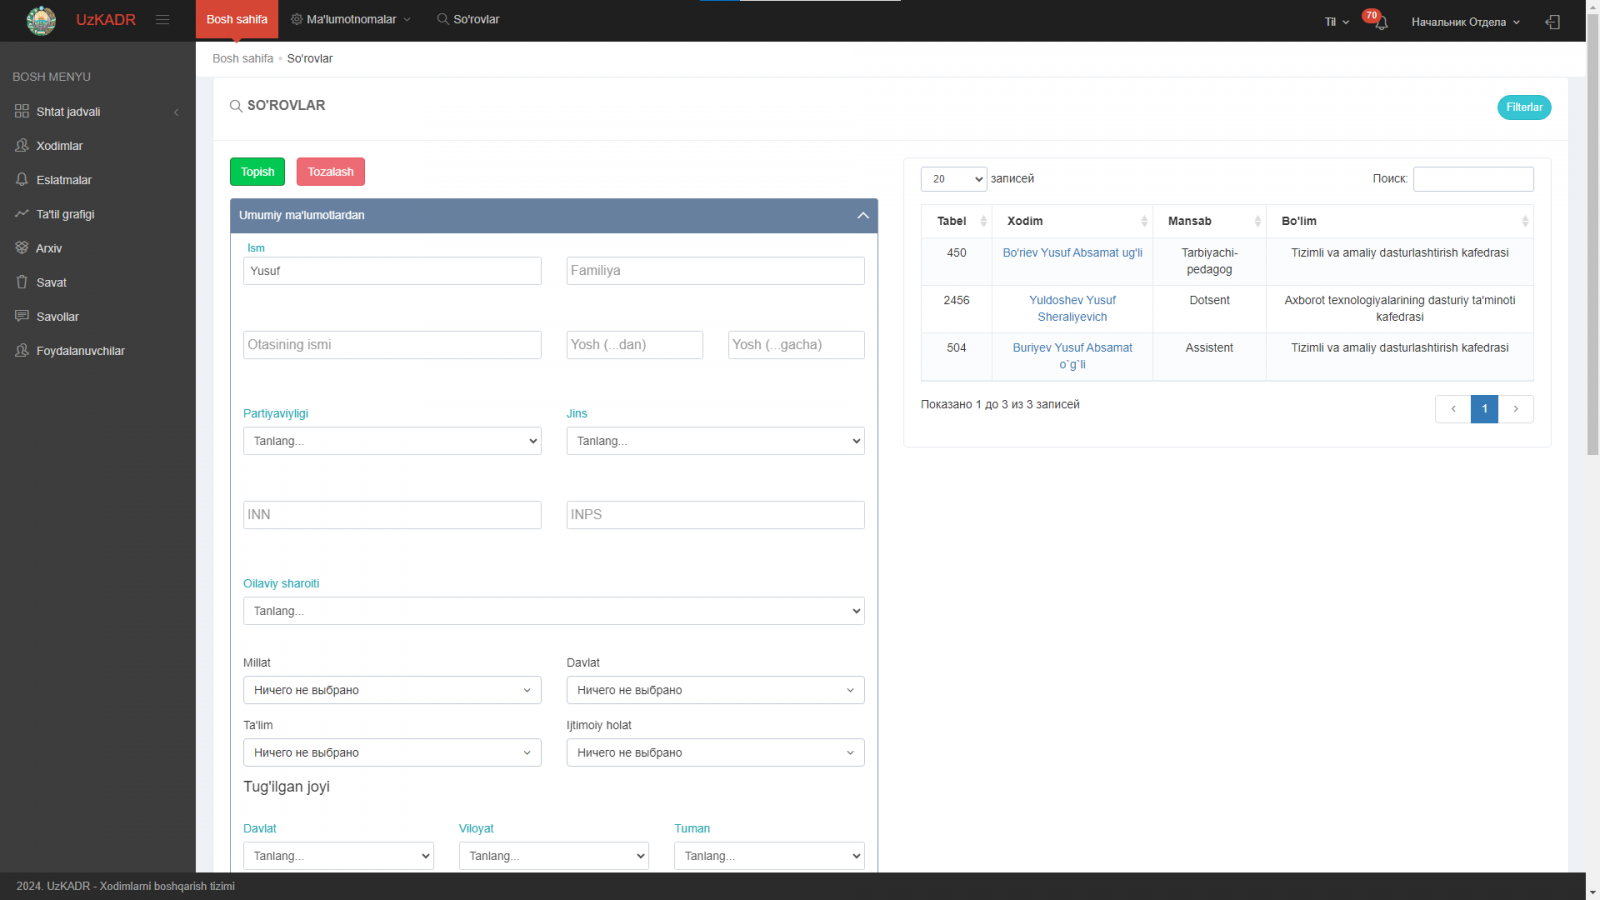Expand the Jins dropdown

pos(715,441)
